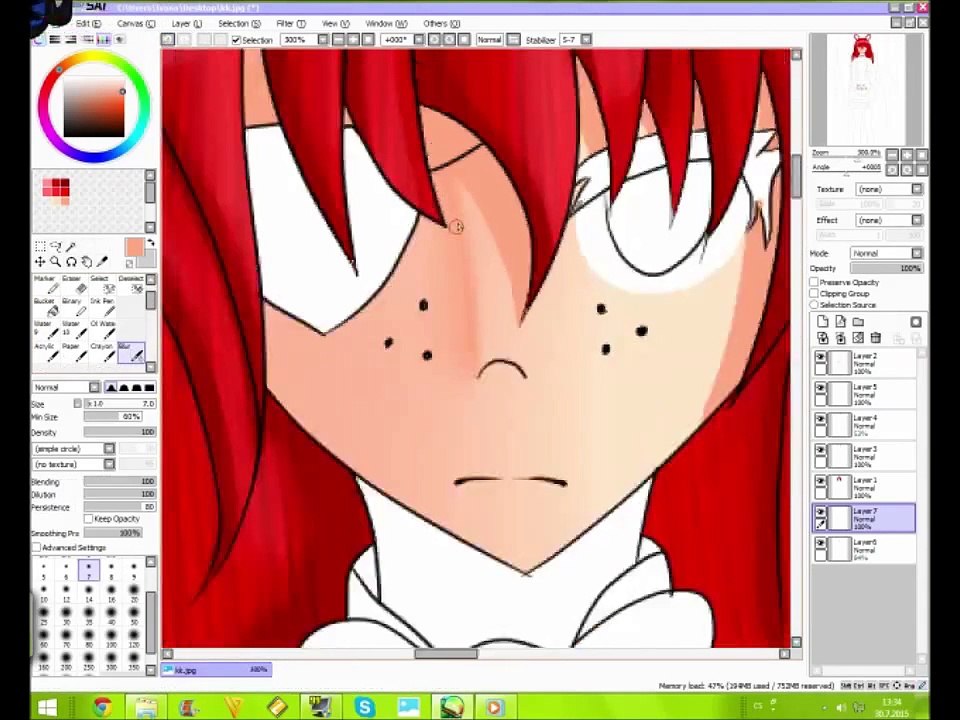Enable Clipping Group checkbox
The height and width of the screenshot is (720, 960).
pos(814,293)
